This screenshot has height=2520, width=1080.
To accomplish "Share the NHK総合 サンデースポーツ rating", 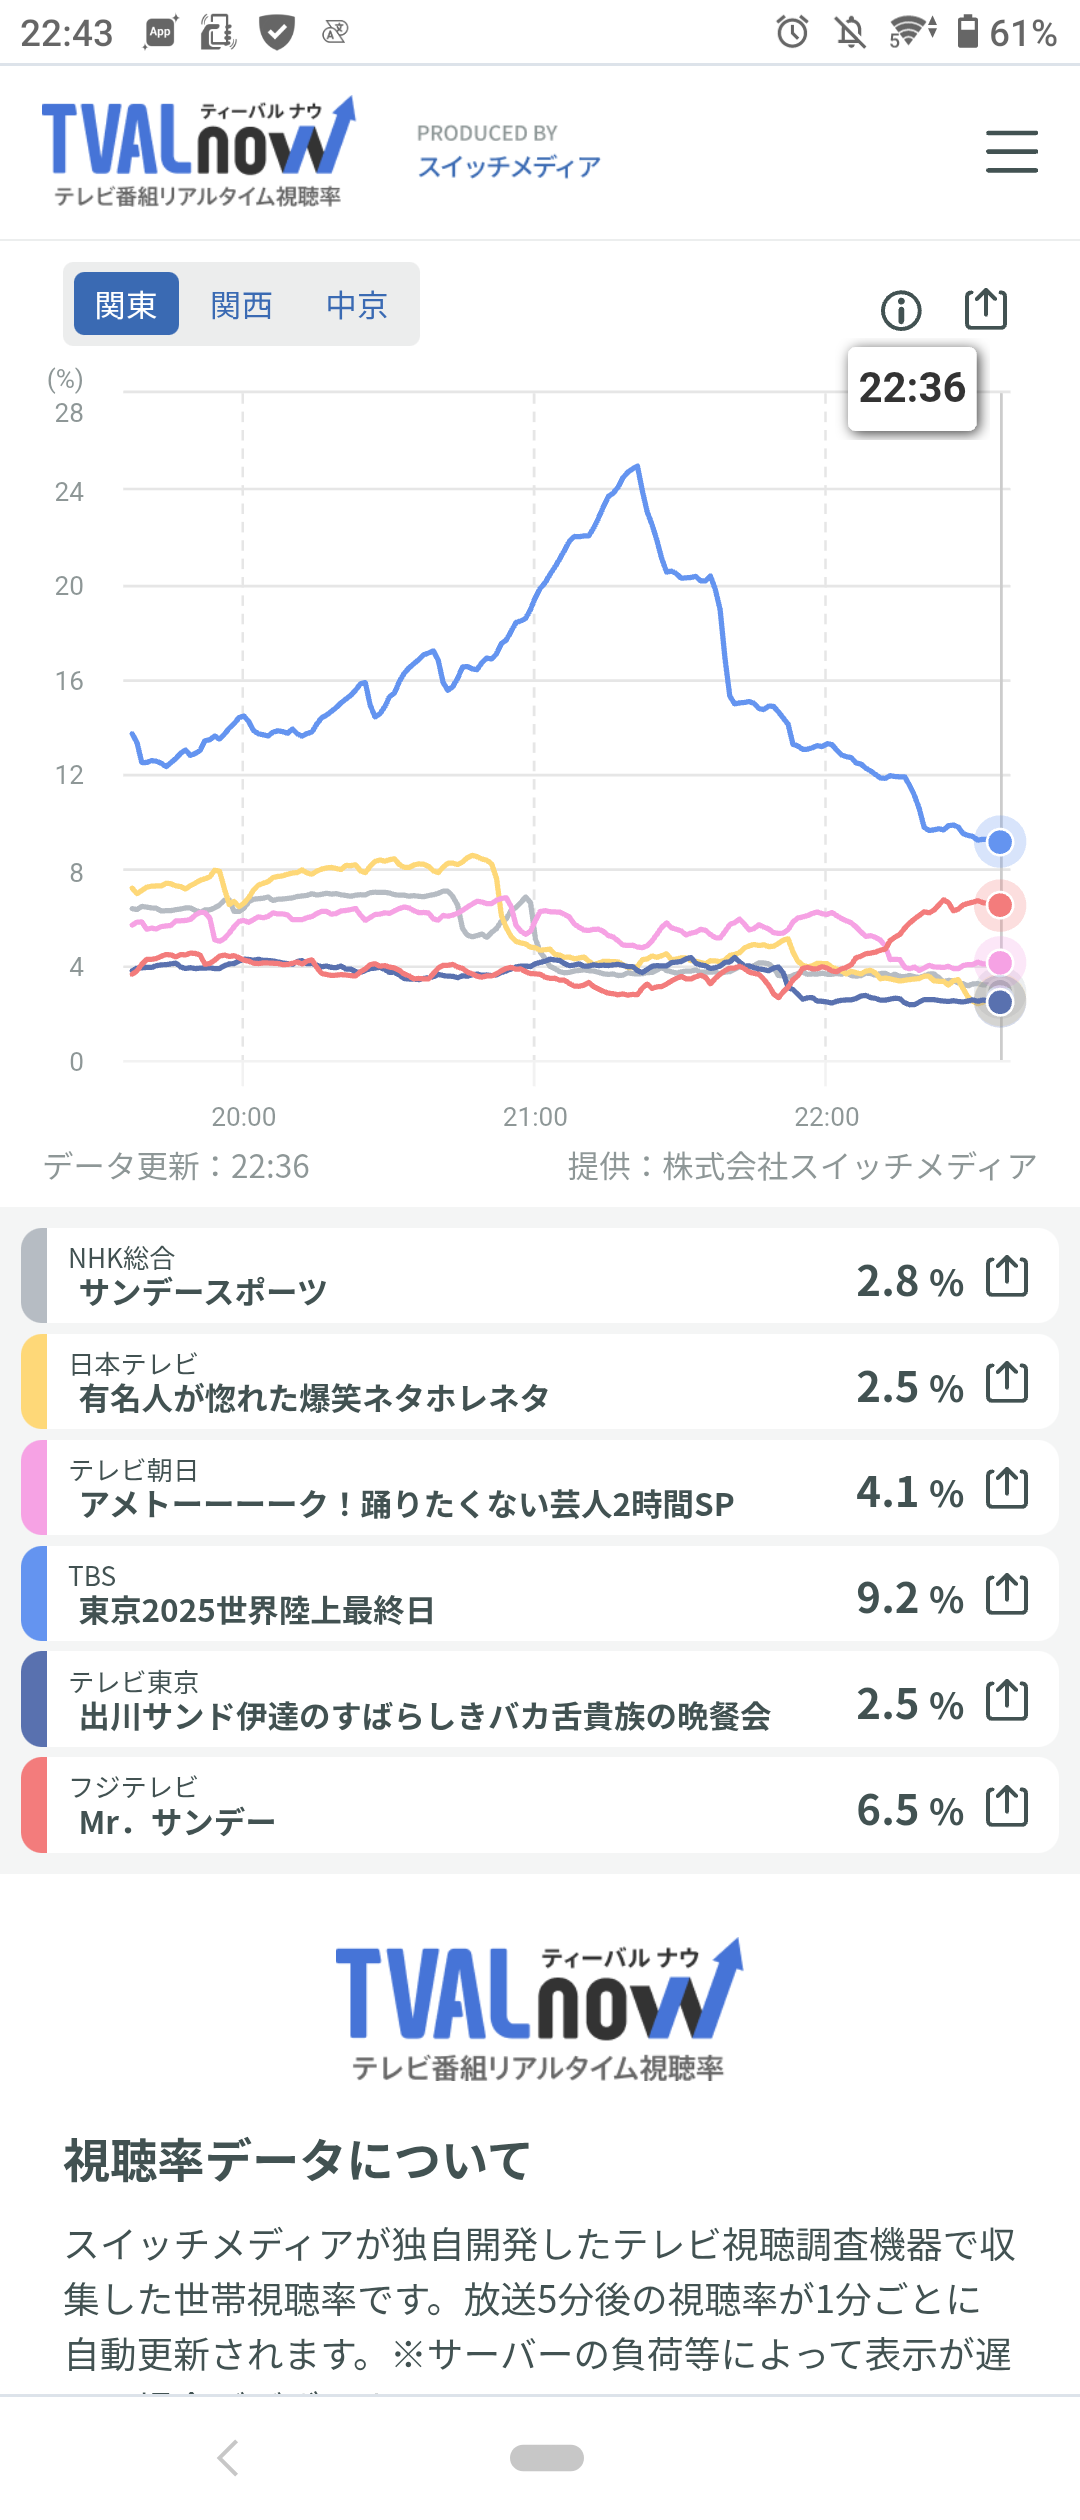I will [x=1006, y=1277].
